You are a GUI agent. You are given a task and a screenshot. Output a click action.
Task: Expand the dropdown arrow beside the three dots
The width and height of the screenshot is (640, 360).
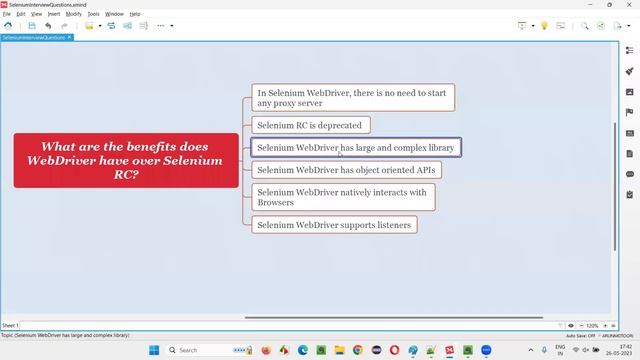pos(172,26)
